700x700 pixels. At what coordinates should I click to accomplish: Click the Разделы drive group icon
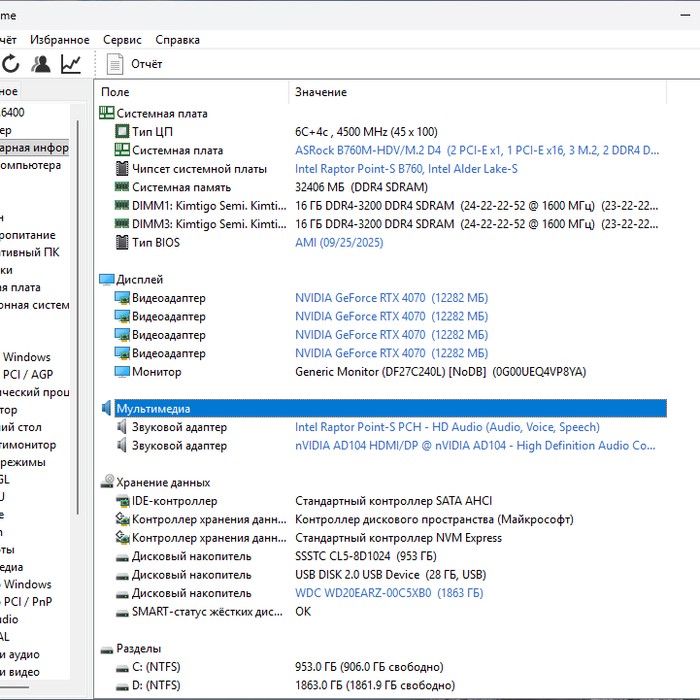[x=107, y=650]
